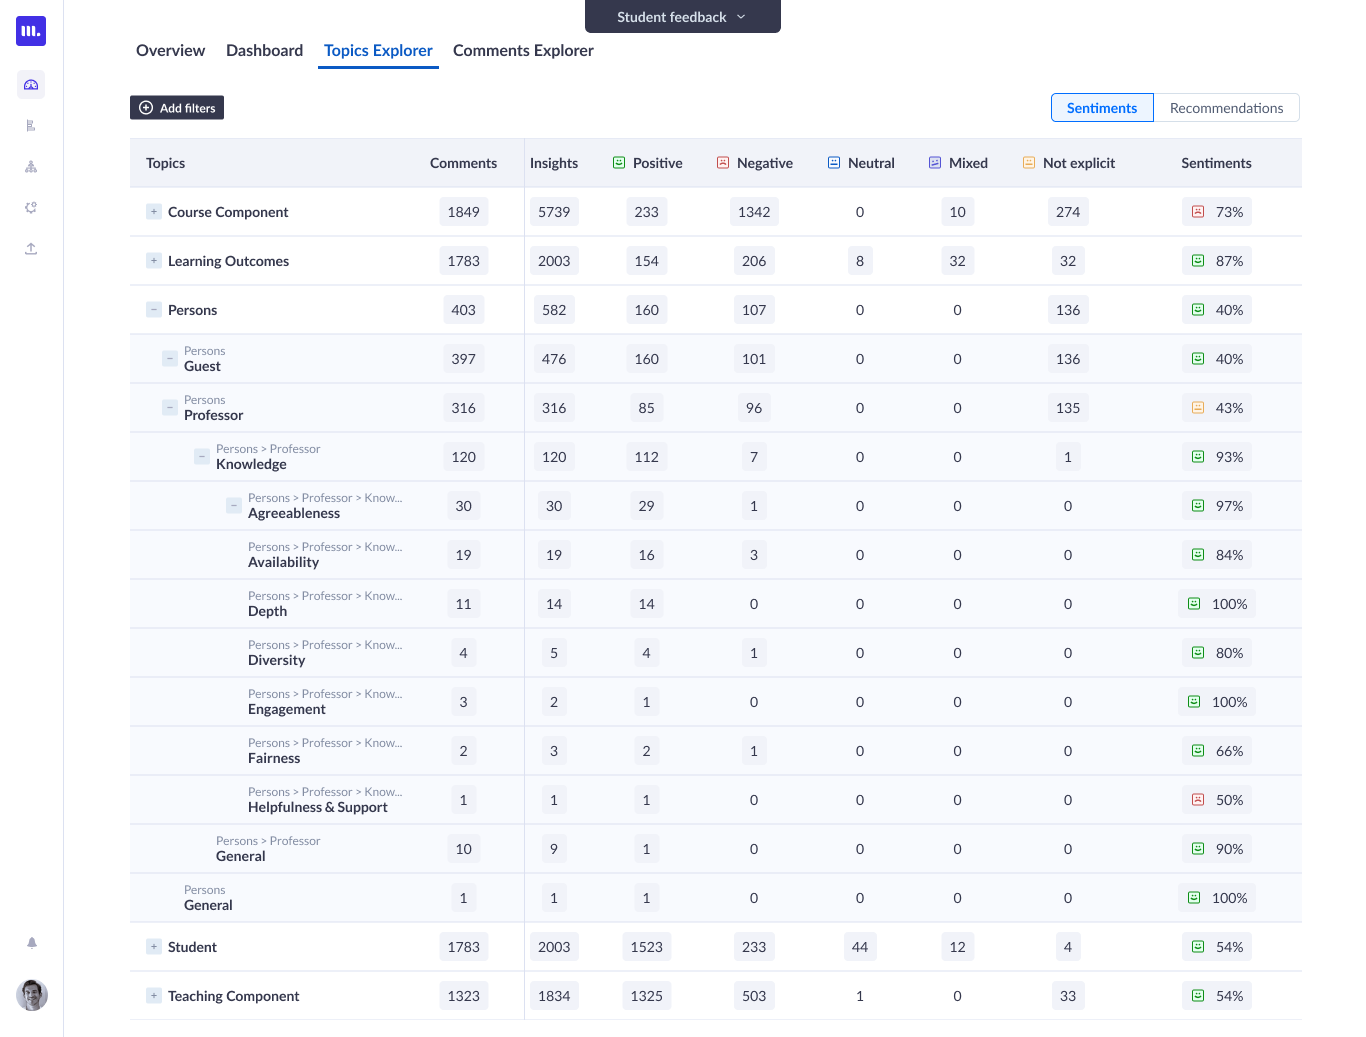The image size is (1366, 1037).
Task: Click the Add filters button
Action: point(177,108)
